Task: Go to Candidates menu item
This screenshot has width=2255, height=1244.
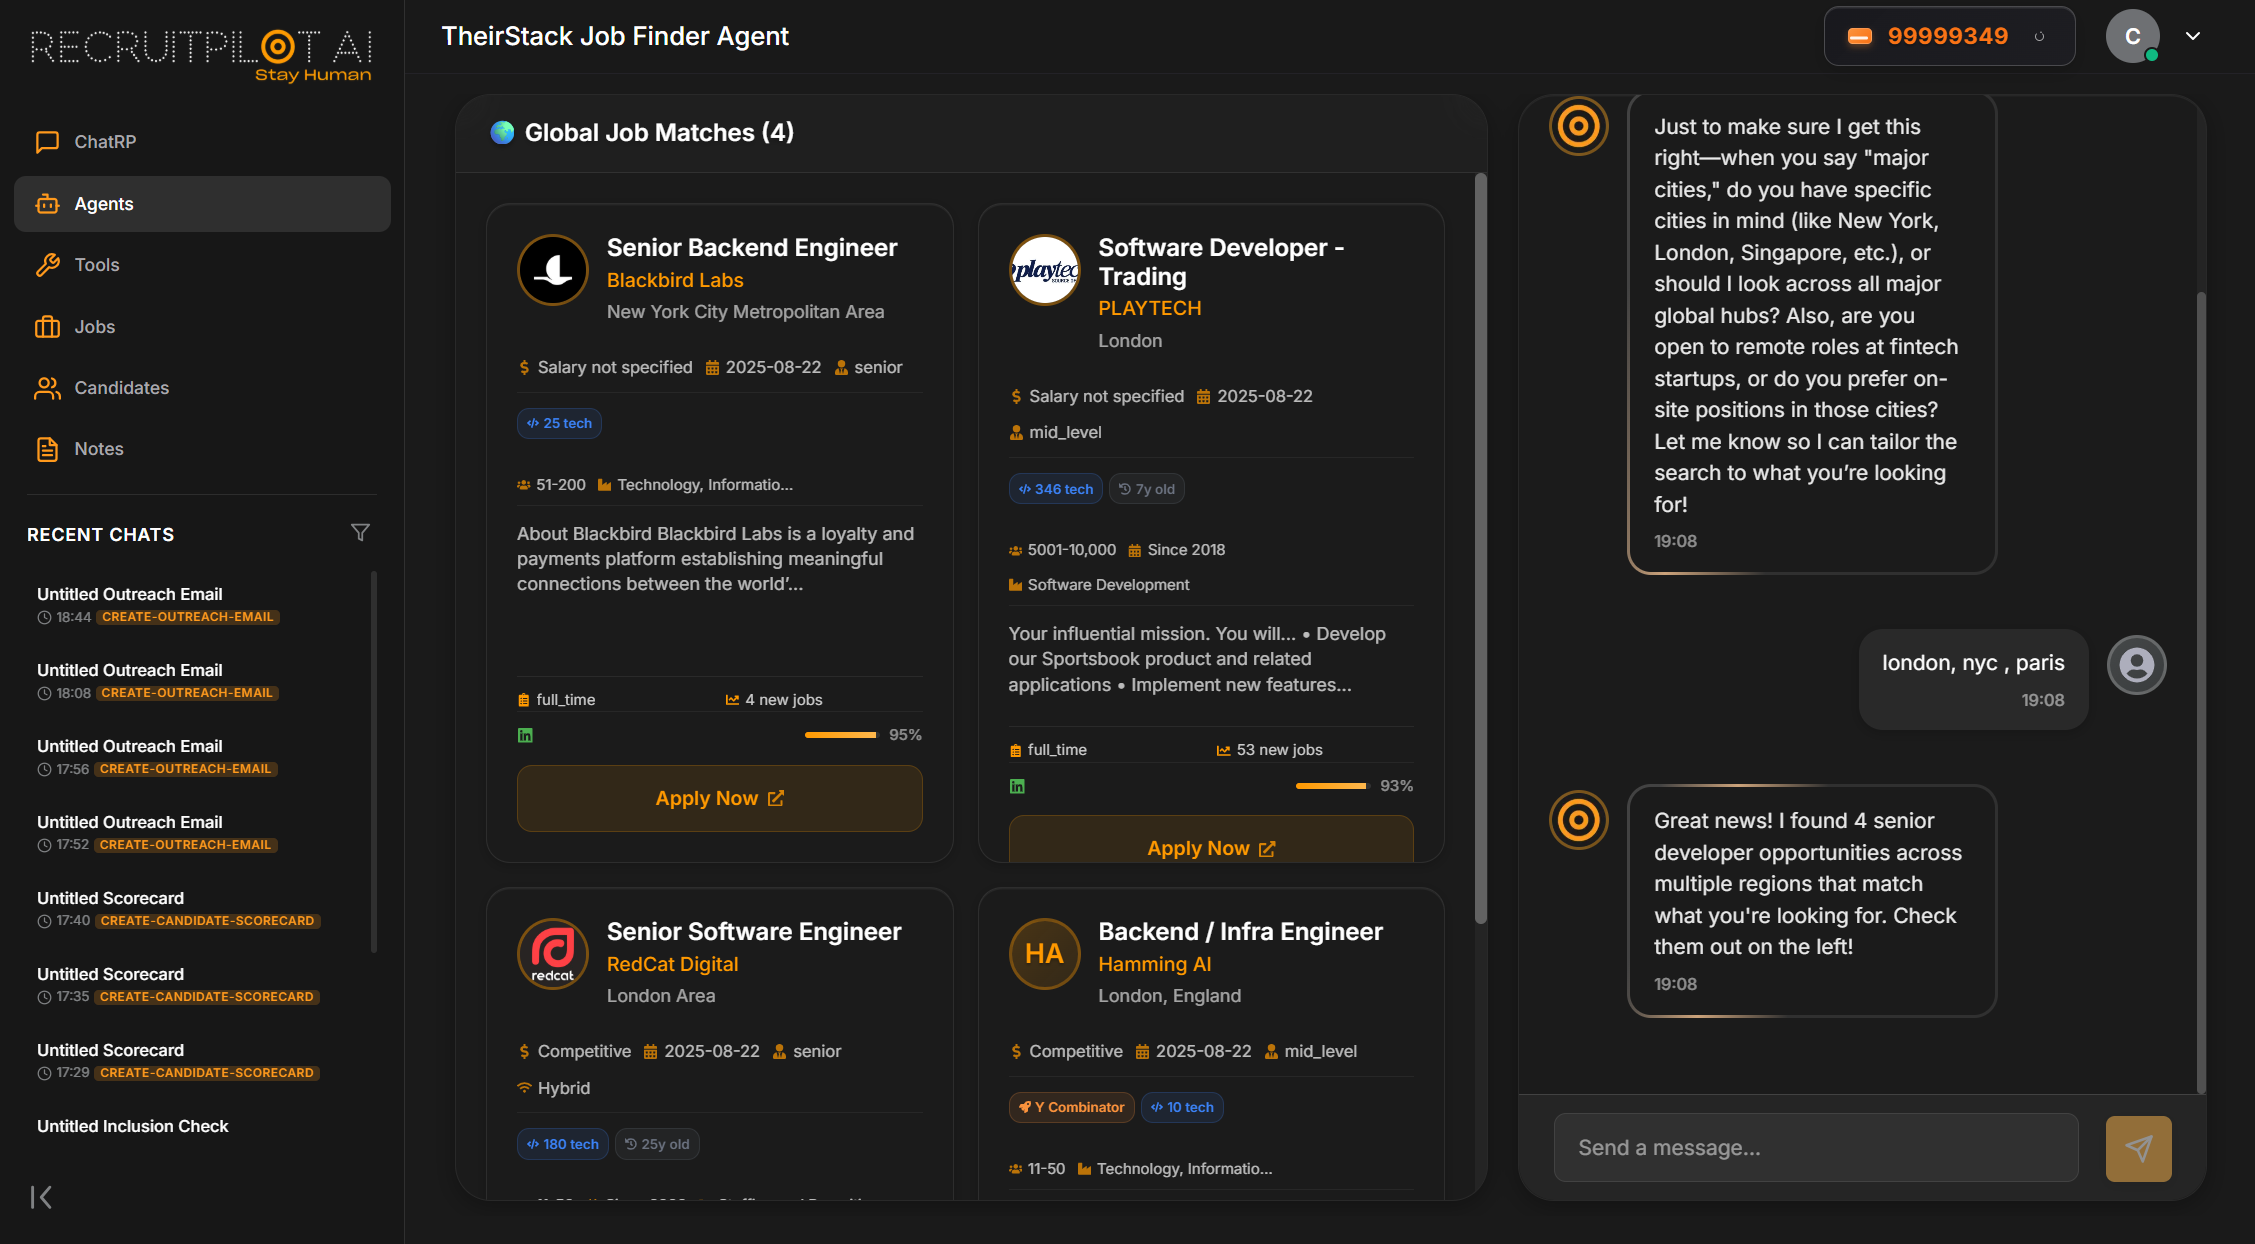Action: [202, 388]
